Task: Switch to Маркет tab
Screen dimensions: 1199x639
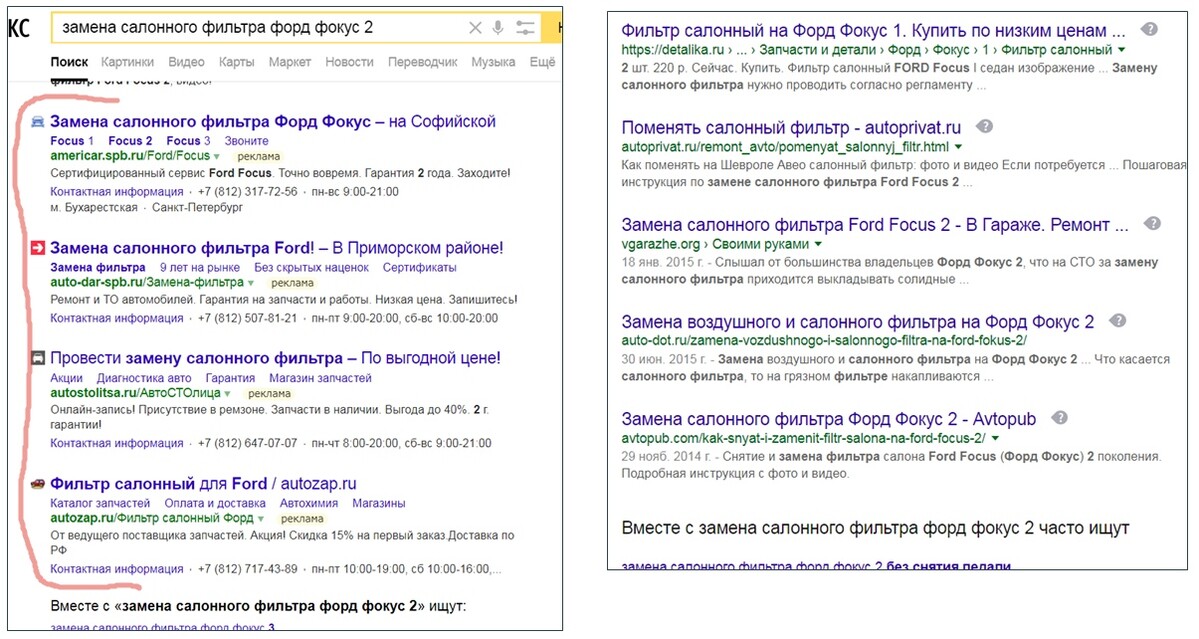Action: coord(290,62)
